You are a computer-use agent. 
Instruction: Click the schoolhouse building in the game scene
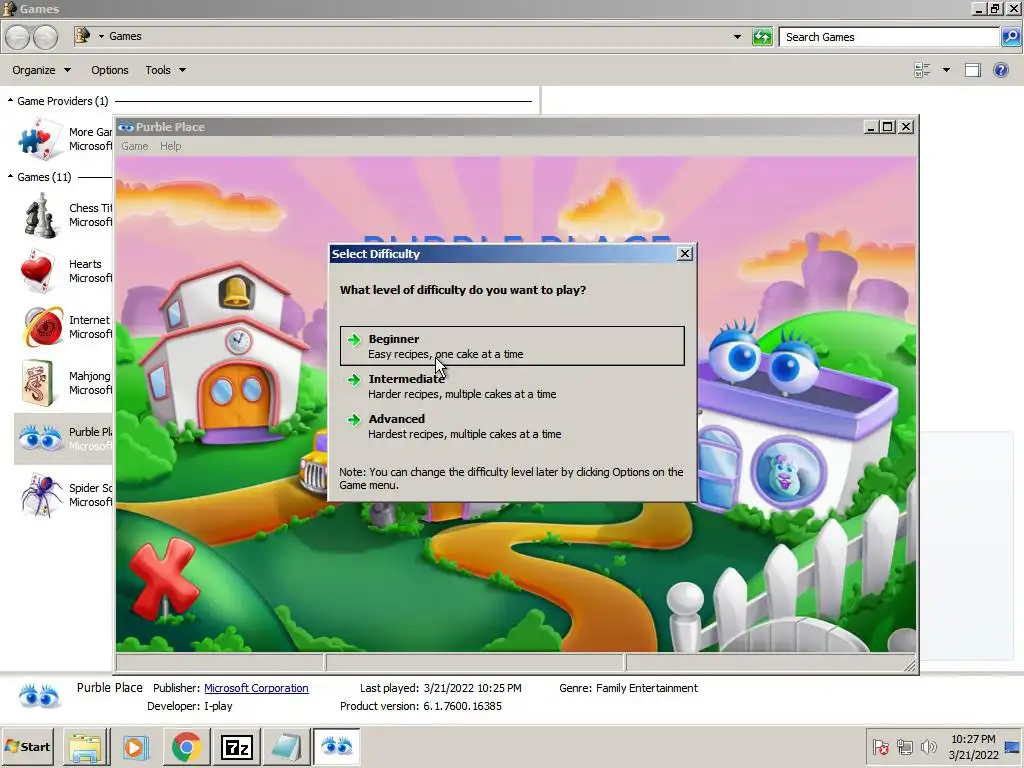coord(225,353)
